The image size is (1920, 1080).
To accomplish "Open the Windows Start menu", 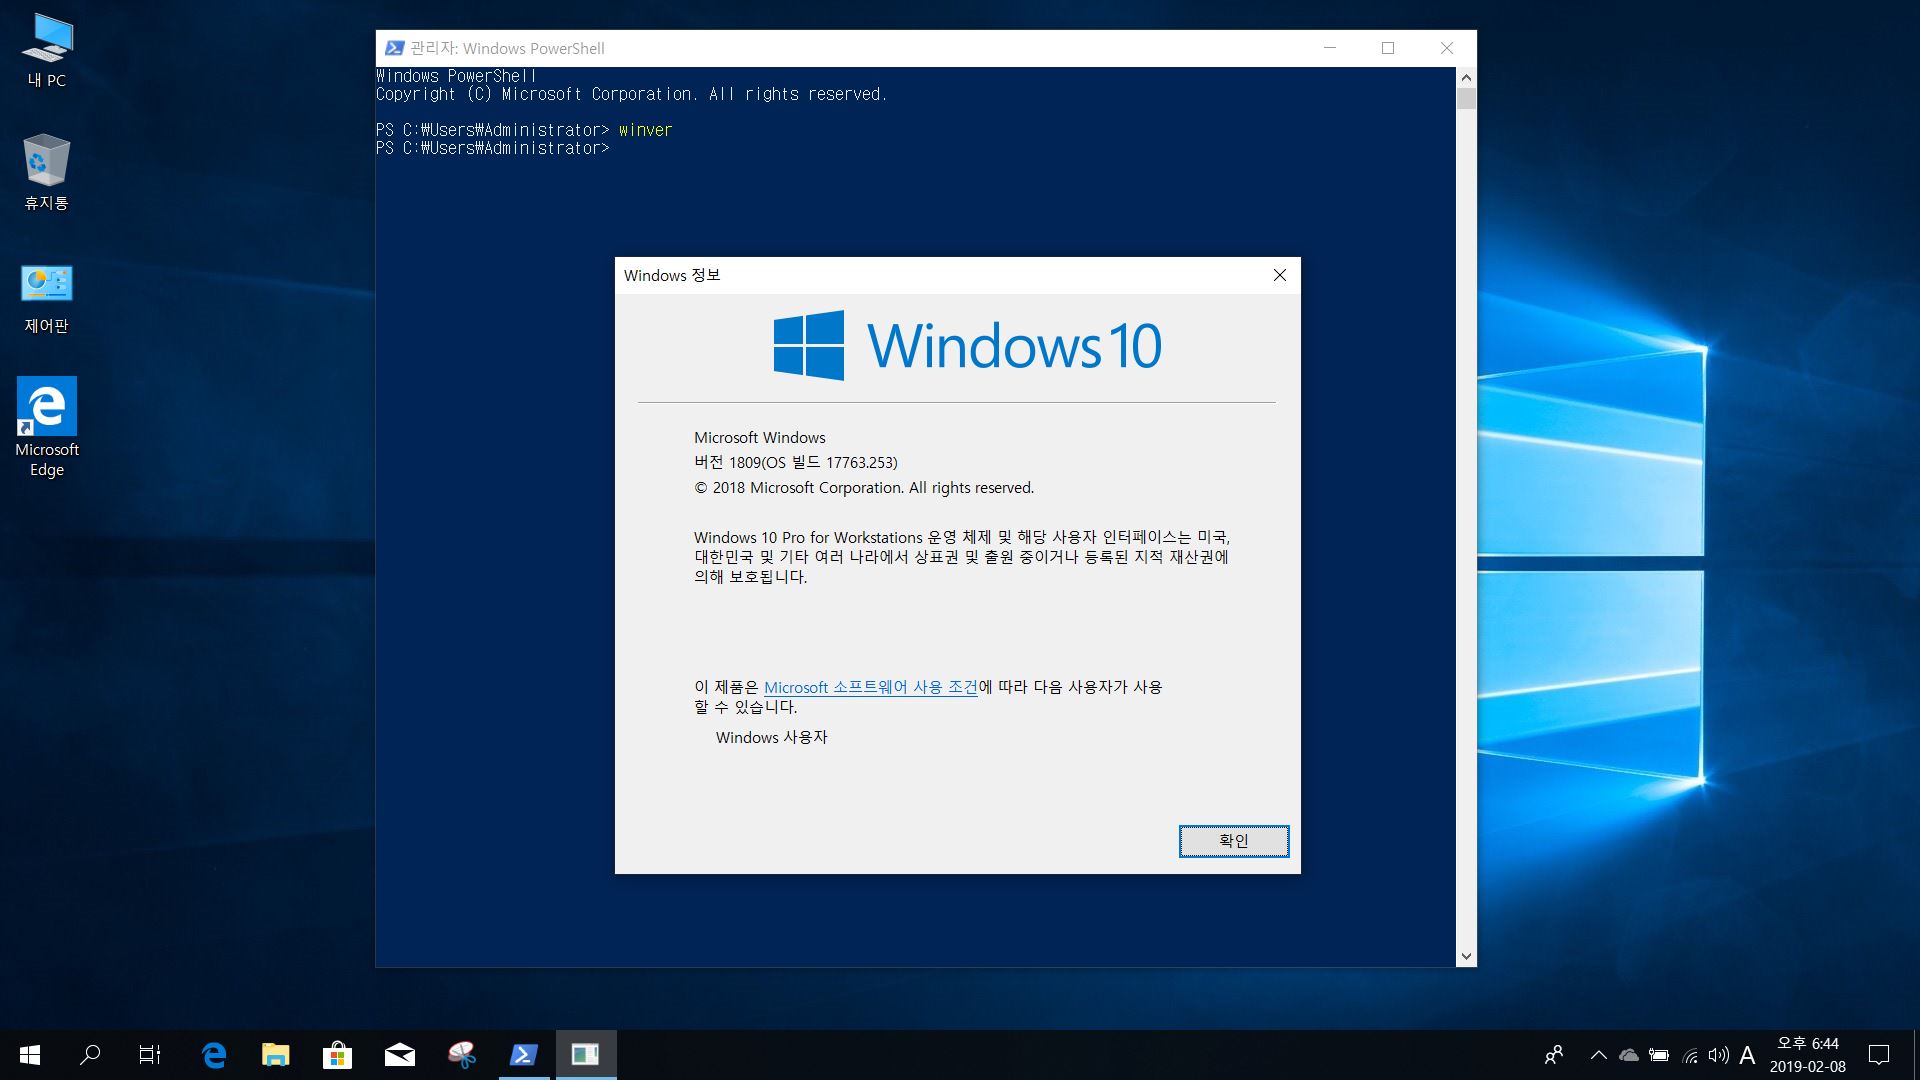I will tap(30, 1055).
